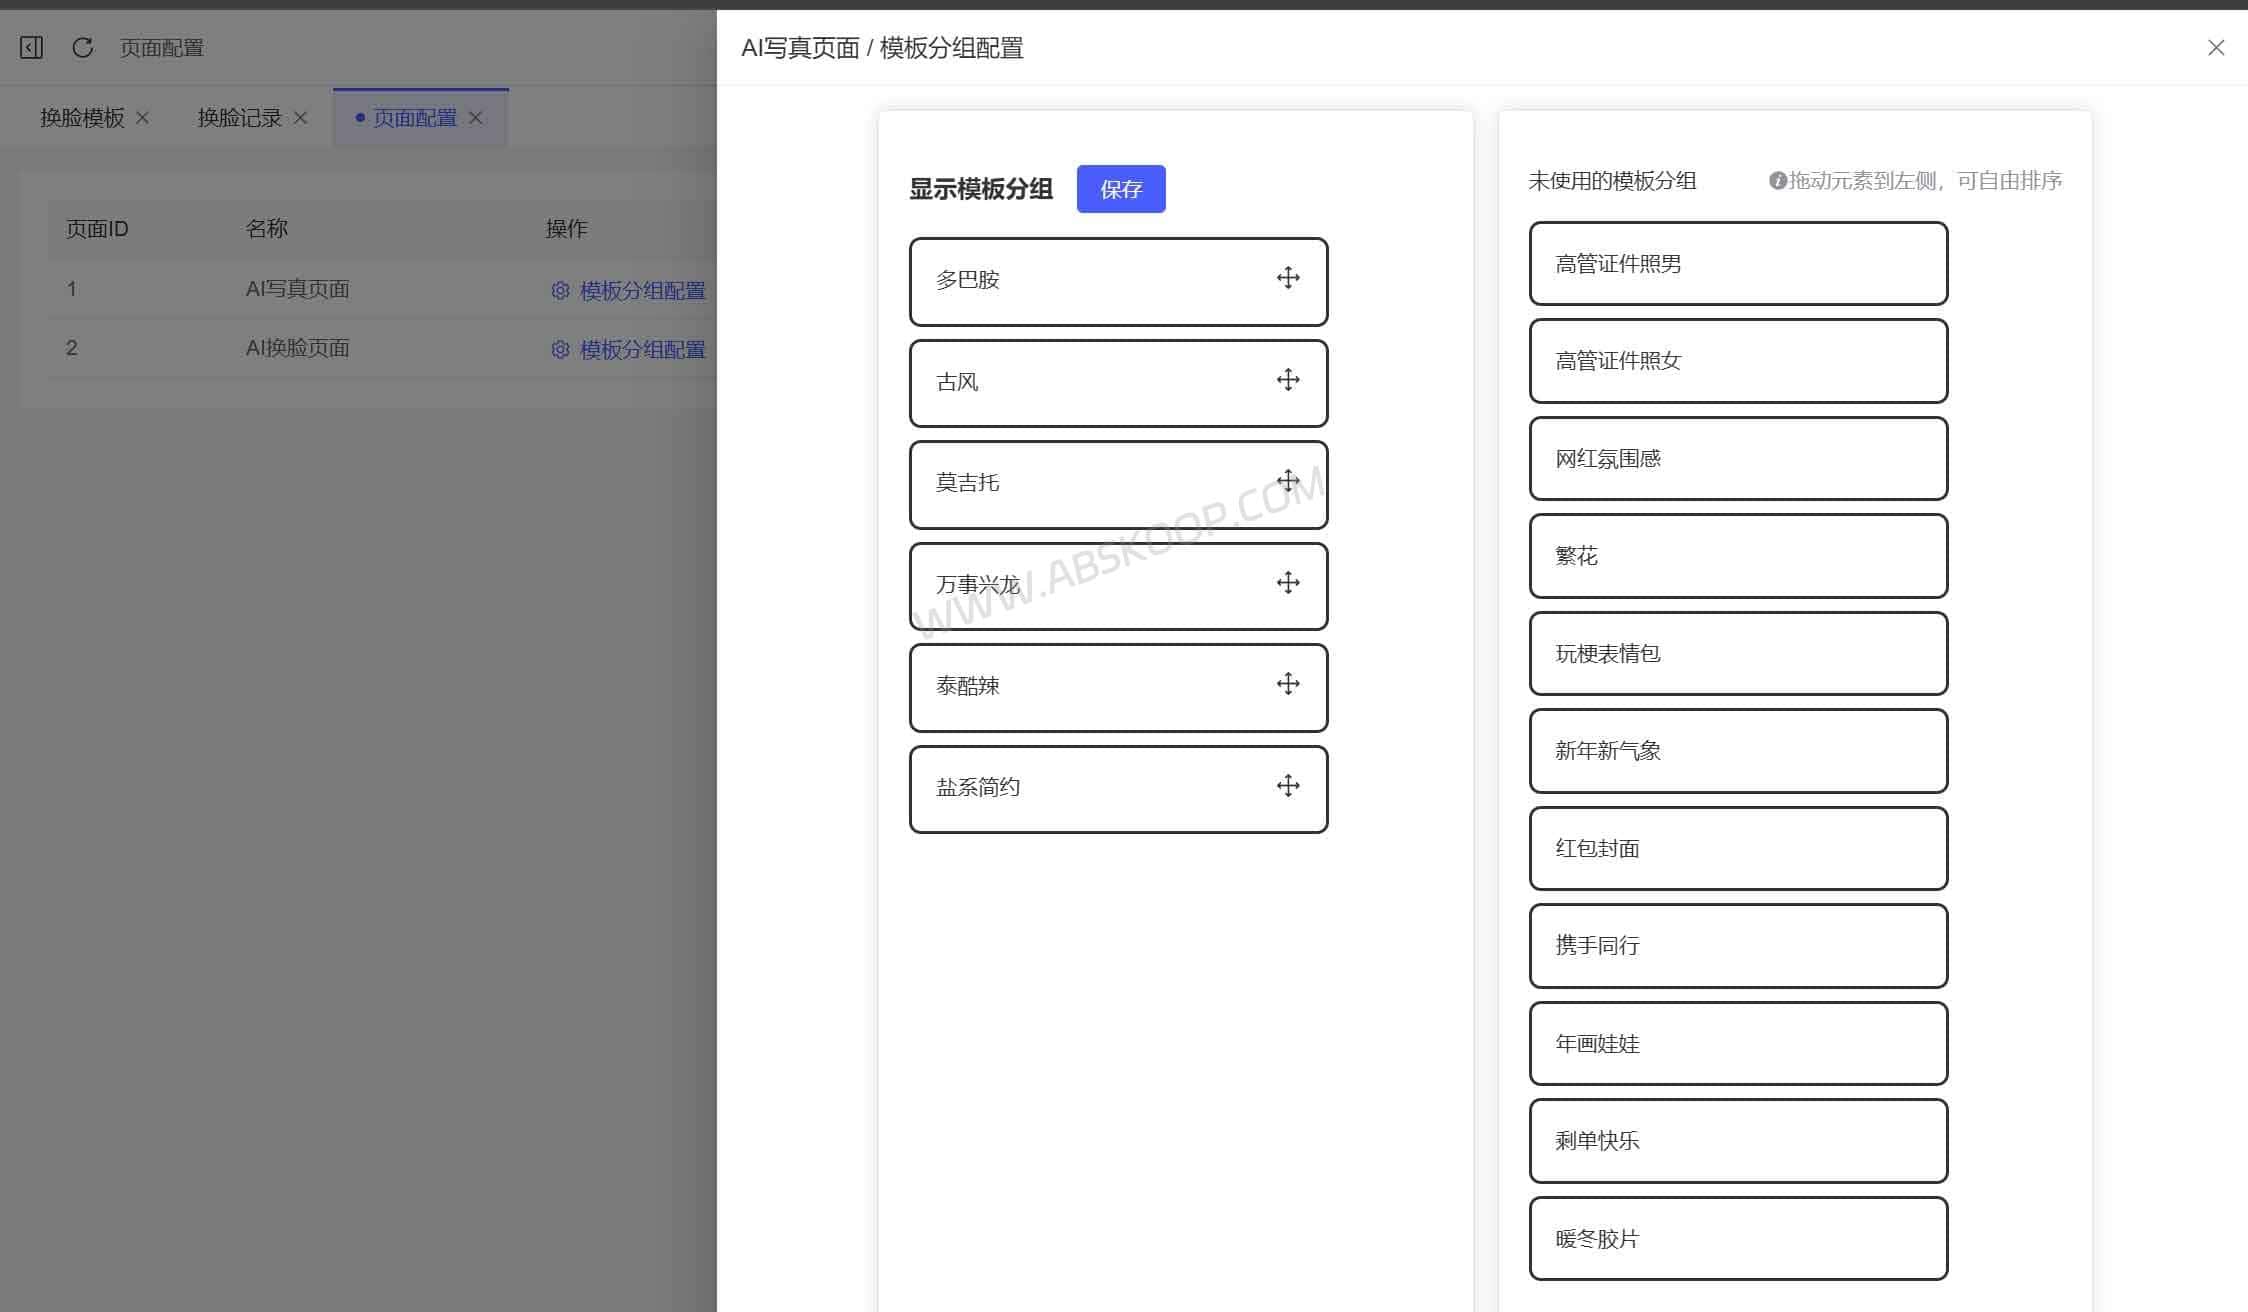Click the move handle icon on 盐系简约
Image resolution: width=2248 pixels, height=1312 pixels.
[x=1288, y=786]
